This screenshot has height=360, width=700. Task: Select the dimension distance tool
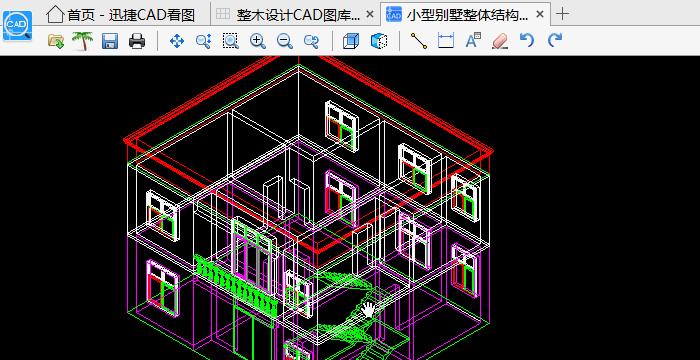[446, 41]
